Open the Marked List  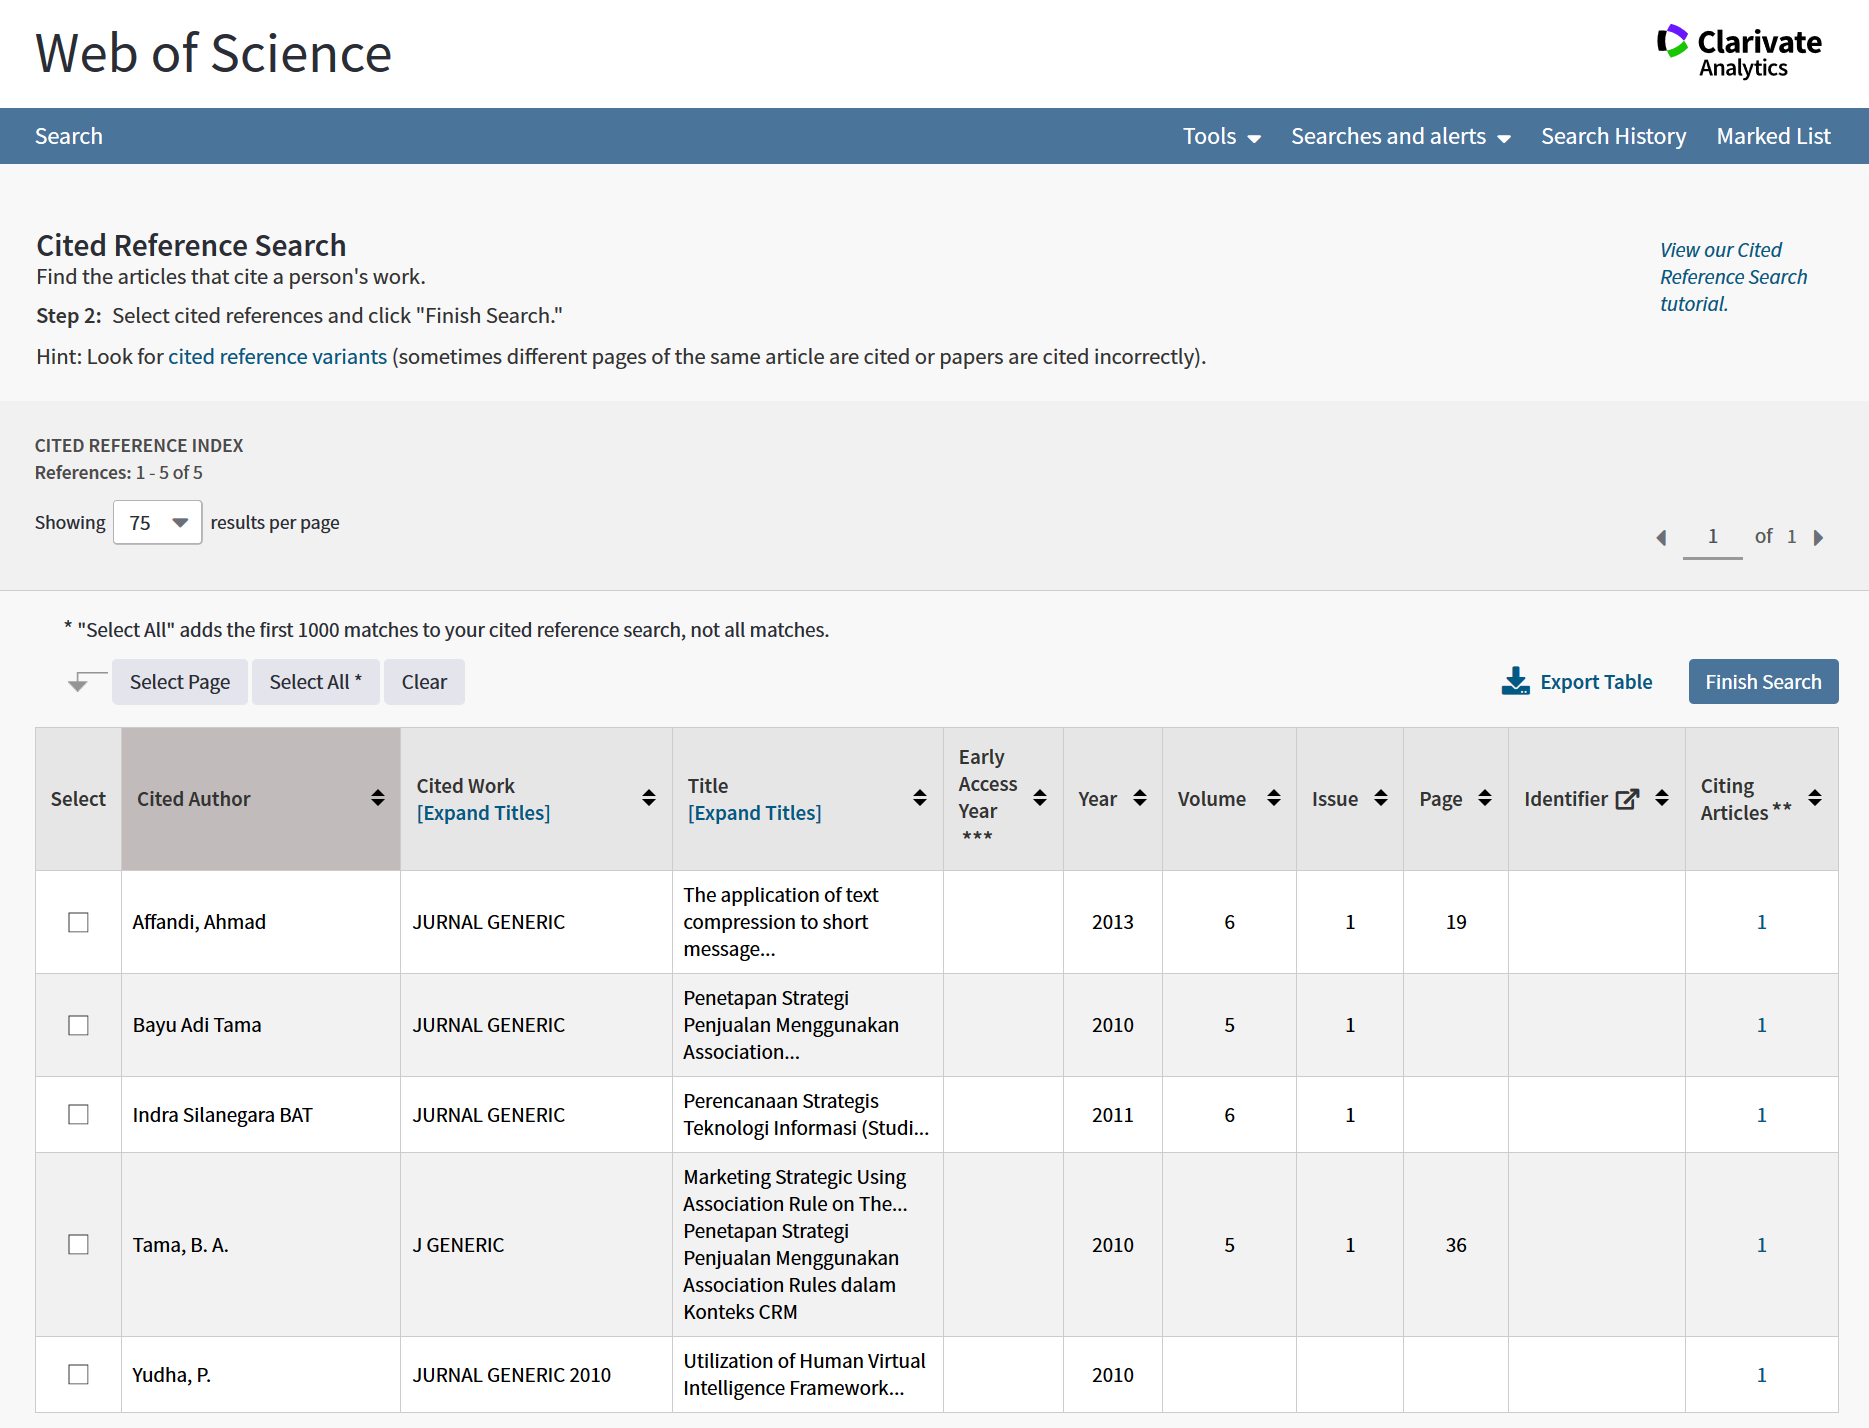click(1773, 136)
